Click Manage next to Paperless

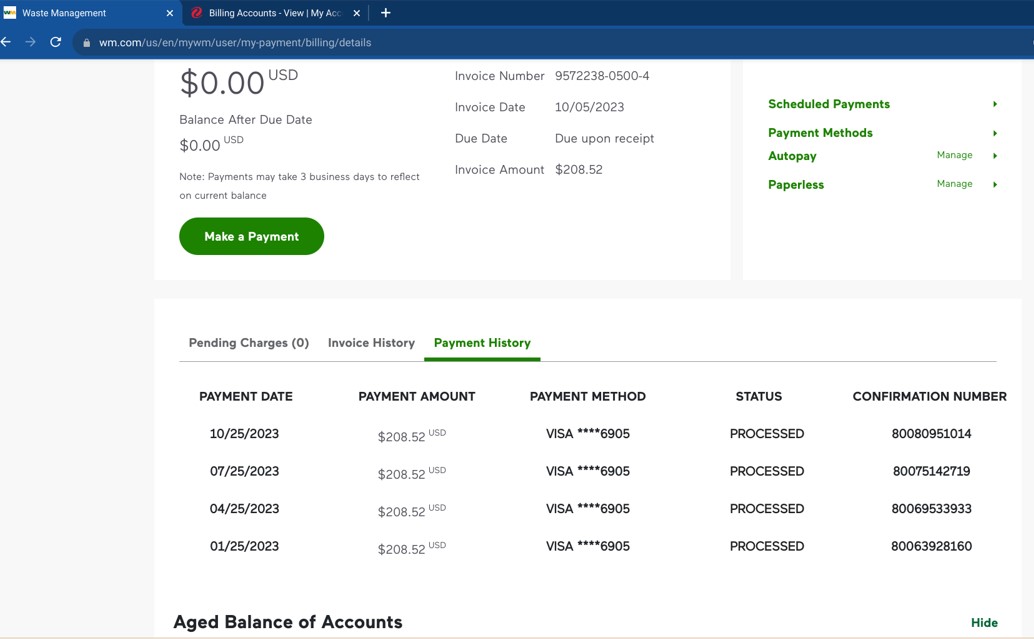(954, 184)
